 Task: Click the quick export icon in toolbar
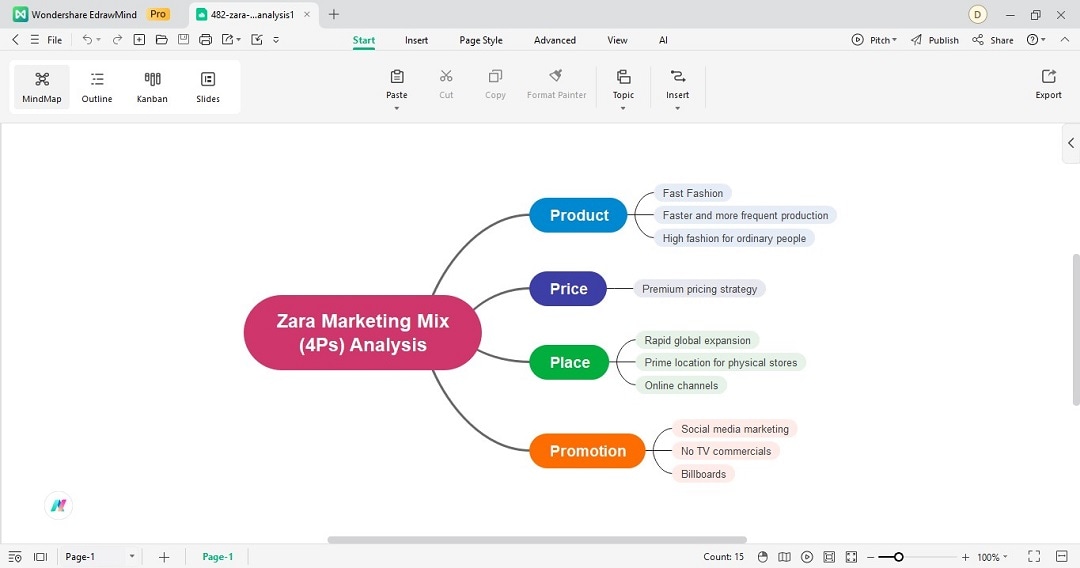tap(227, 40)
